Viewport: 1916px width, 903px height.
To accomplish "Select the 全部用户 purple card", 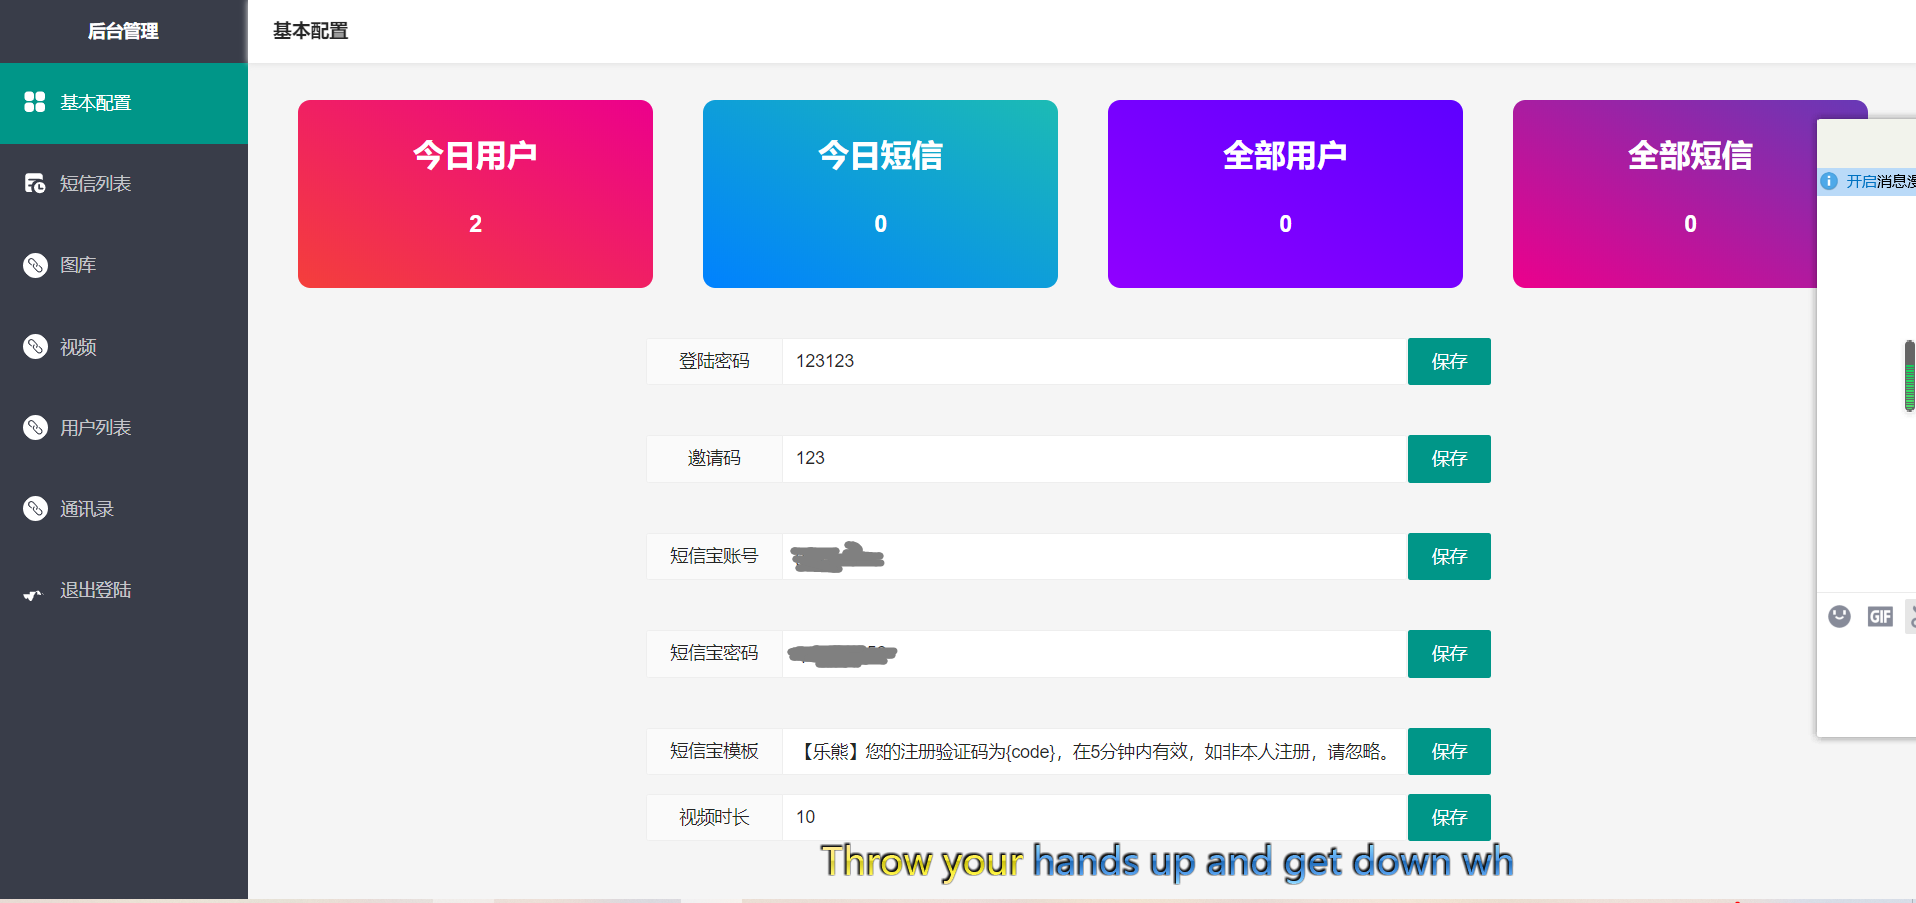I will point(1285,194).
